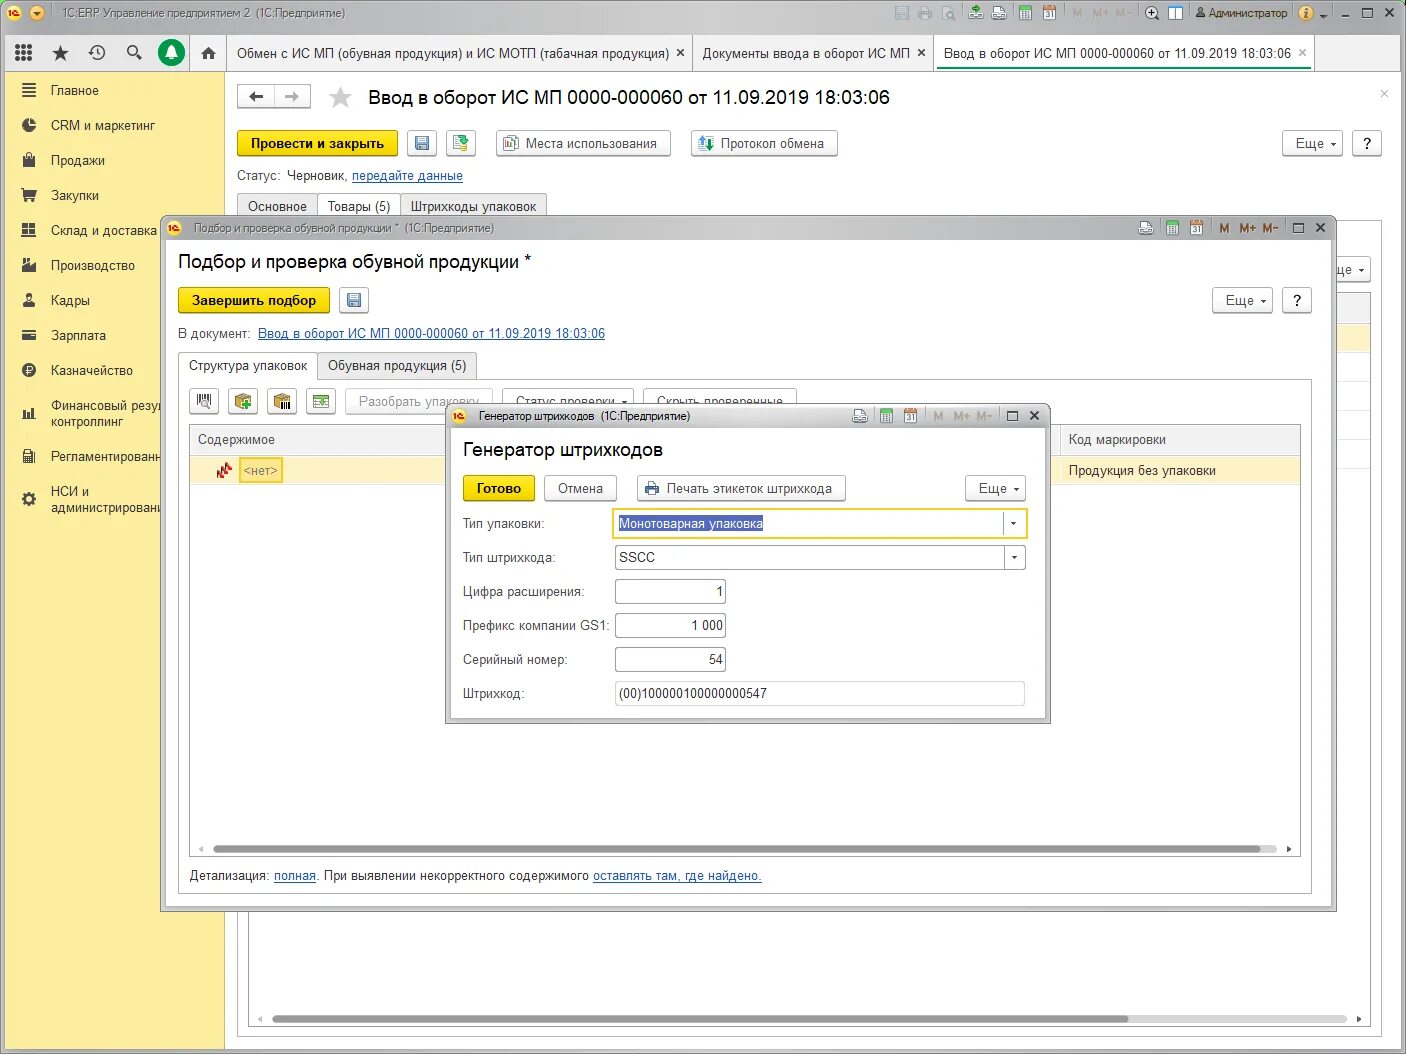Click the 1C application menu dropdown arrow
The width and height of the screenshot is (1406, 1054).
tap(37, 13)
